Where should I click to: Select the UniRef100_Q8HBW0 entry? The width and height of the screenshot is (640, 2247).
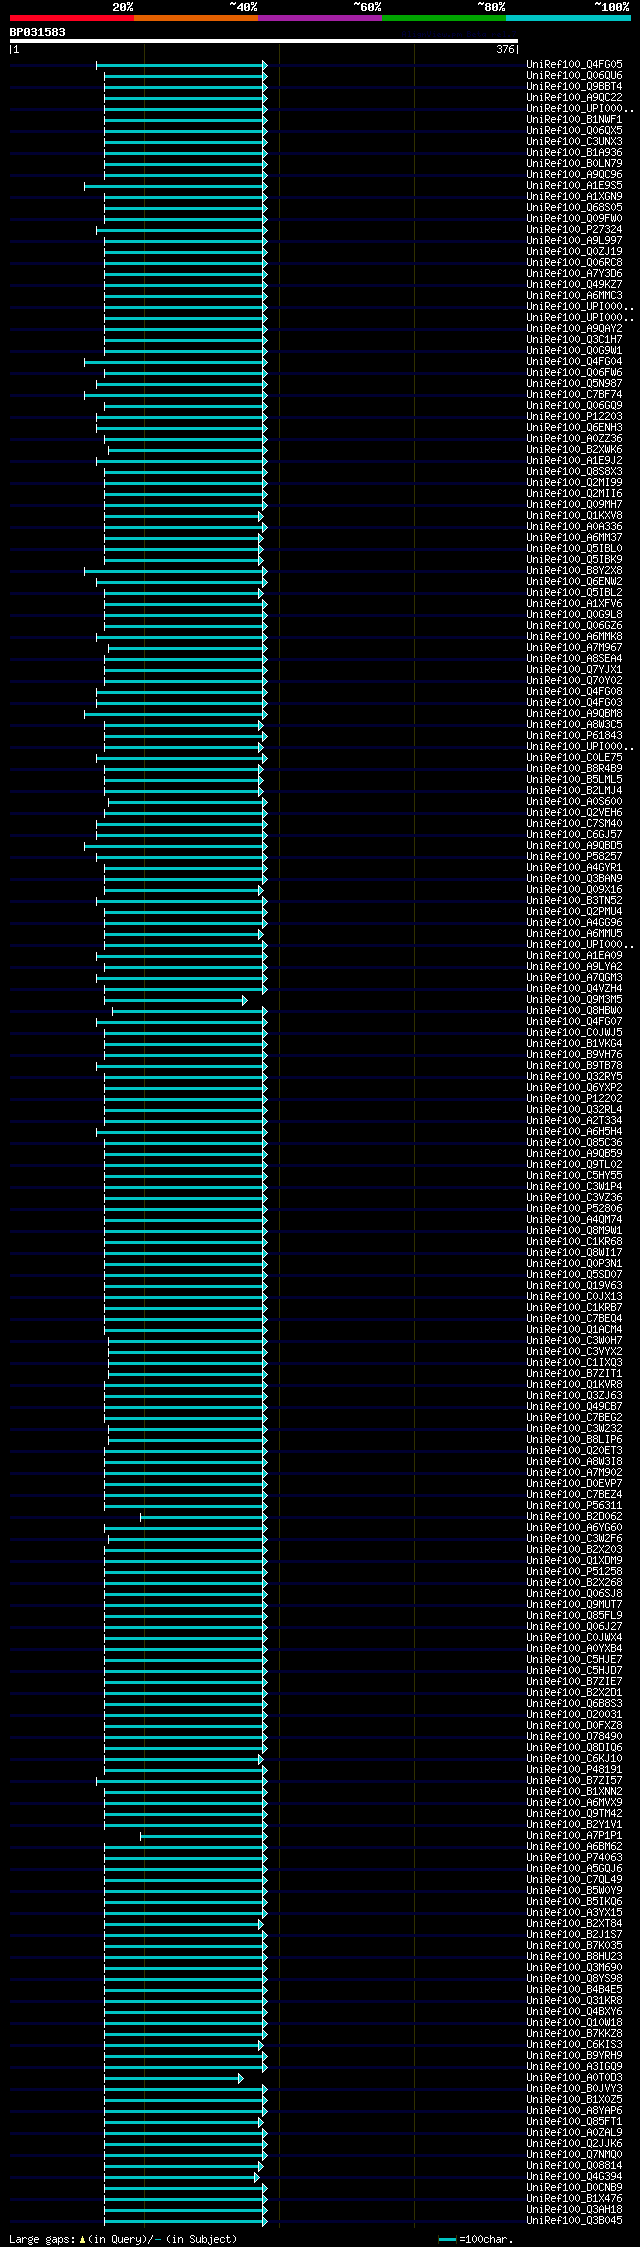coord(574,1010)
